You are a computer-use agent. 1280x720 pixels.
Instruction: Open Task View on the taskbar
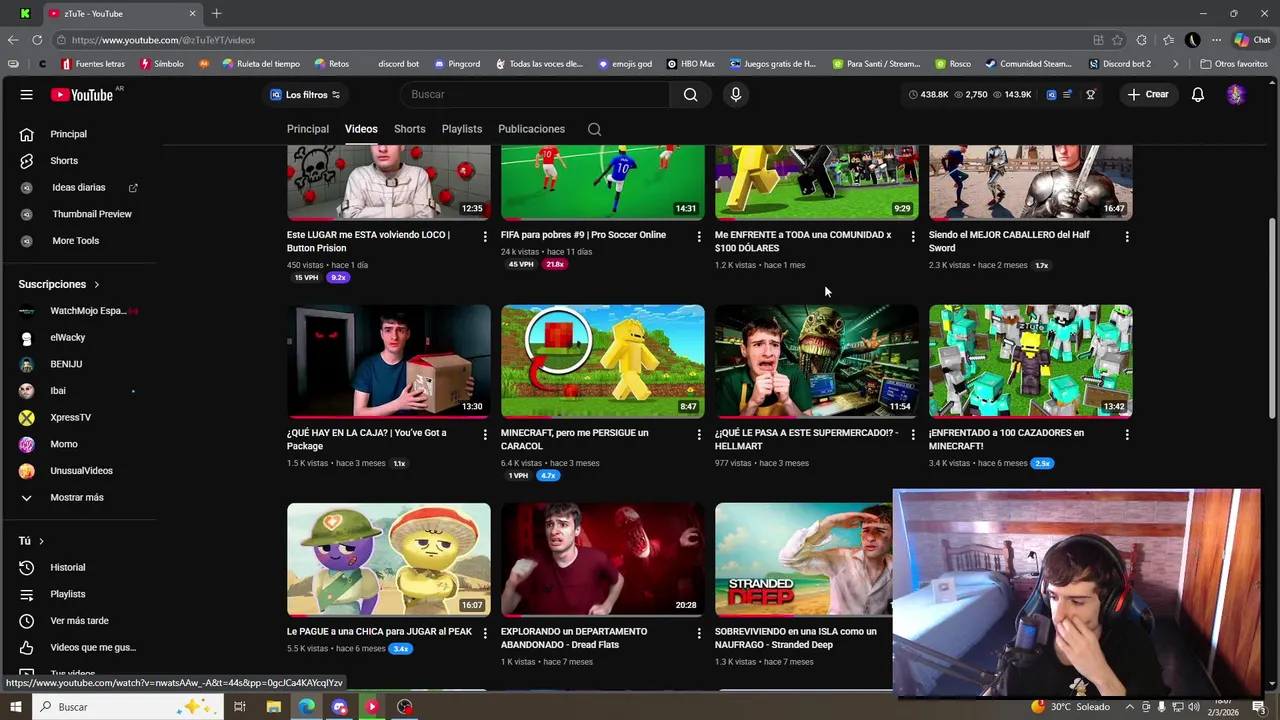pos(240,707)
